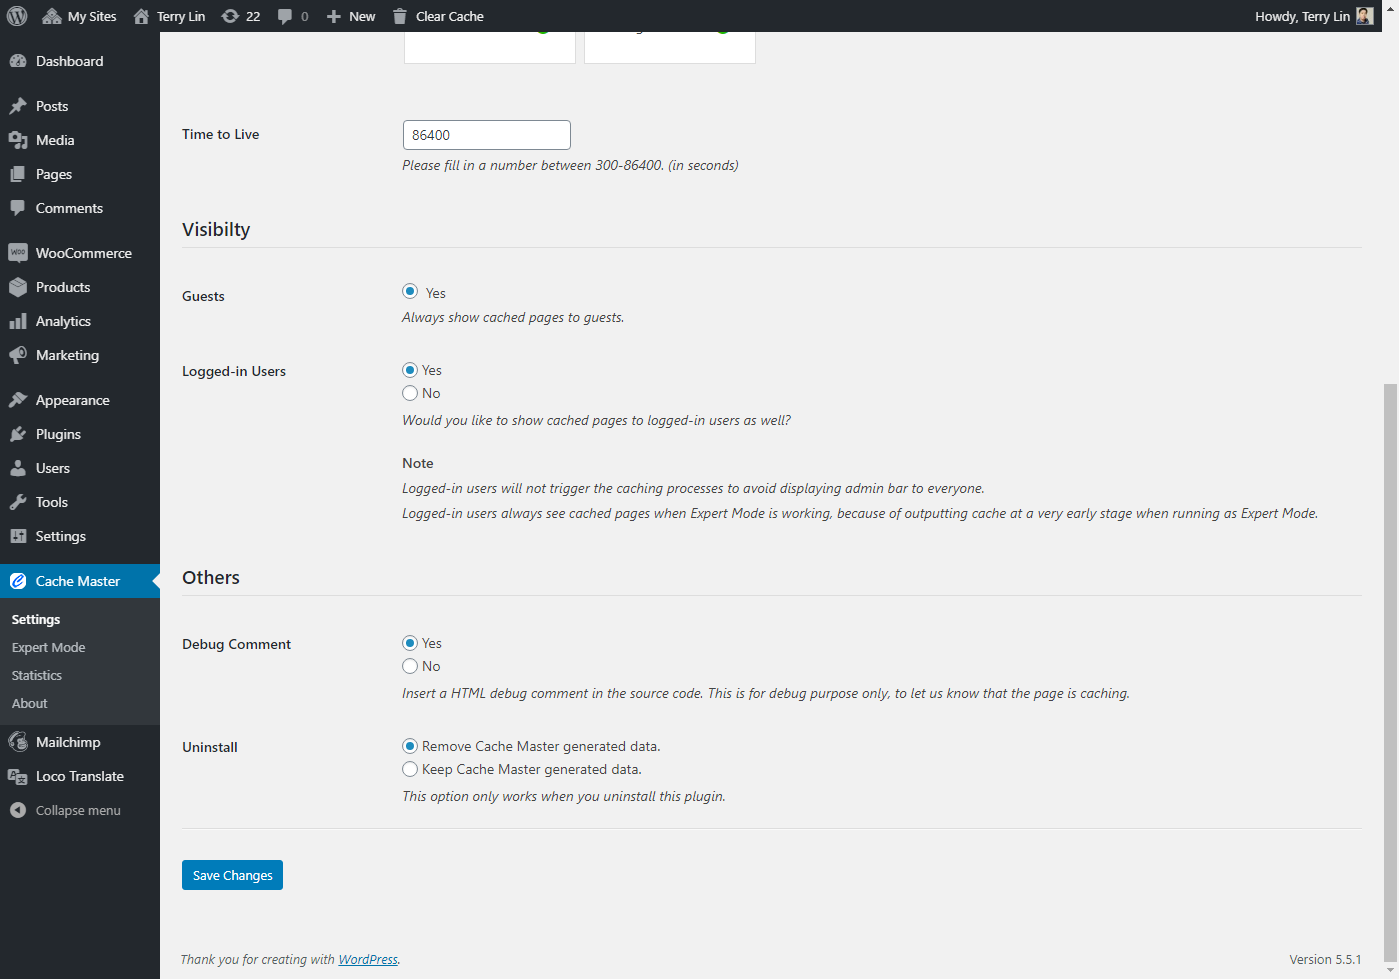Image resolution: width=1399 pixels, height=979 pixels.
Task: Select Yes for Debug Comment
Action: (x=410, y=643)
